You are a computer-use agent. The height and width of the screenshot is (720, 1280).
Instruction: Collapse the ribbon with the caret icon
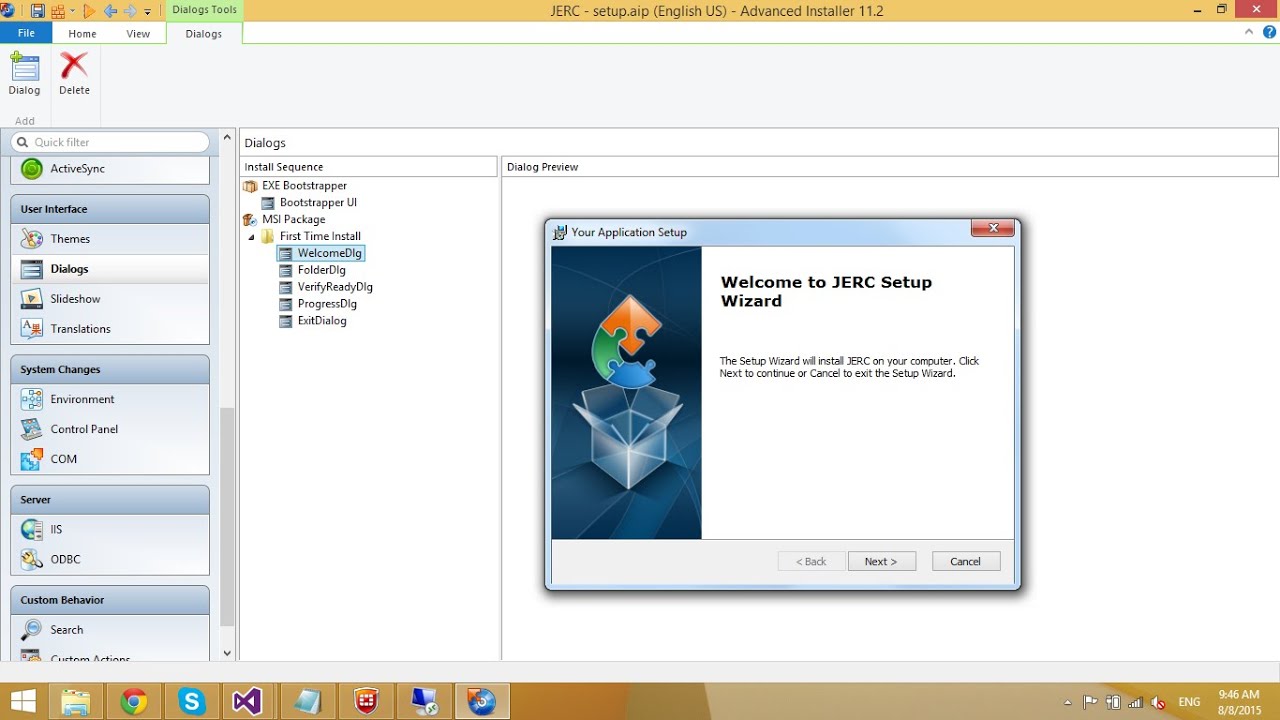tap(1249, 32)
